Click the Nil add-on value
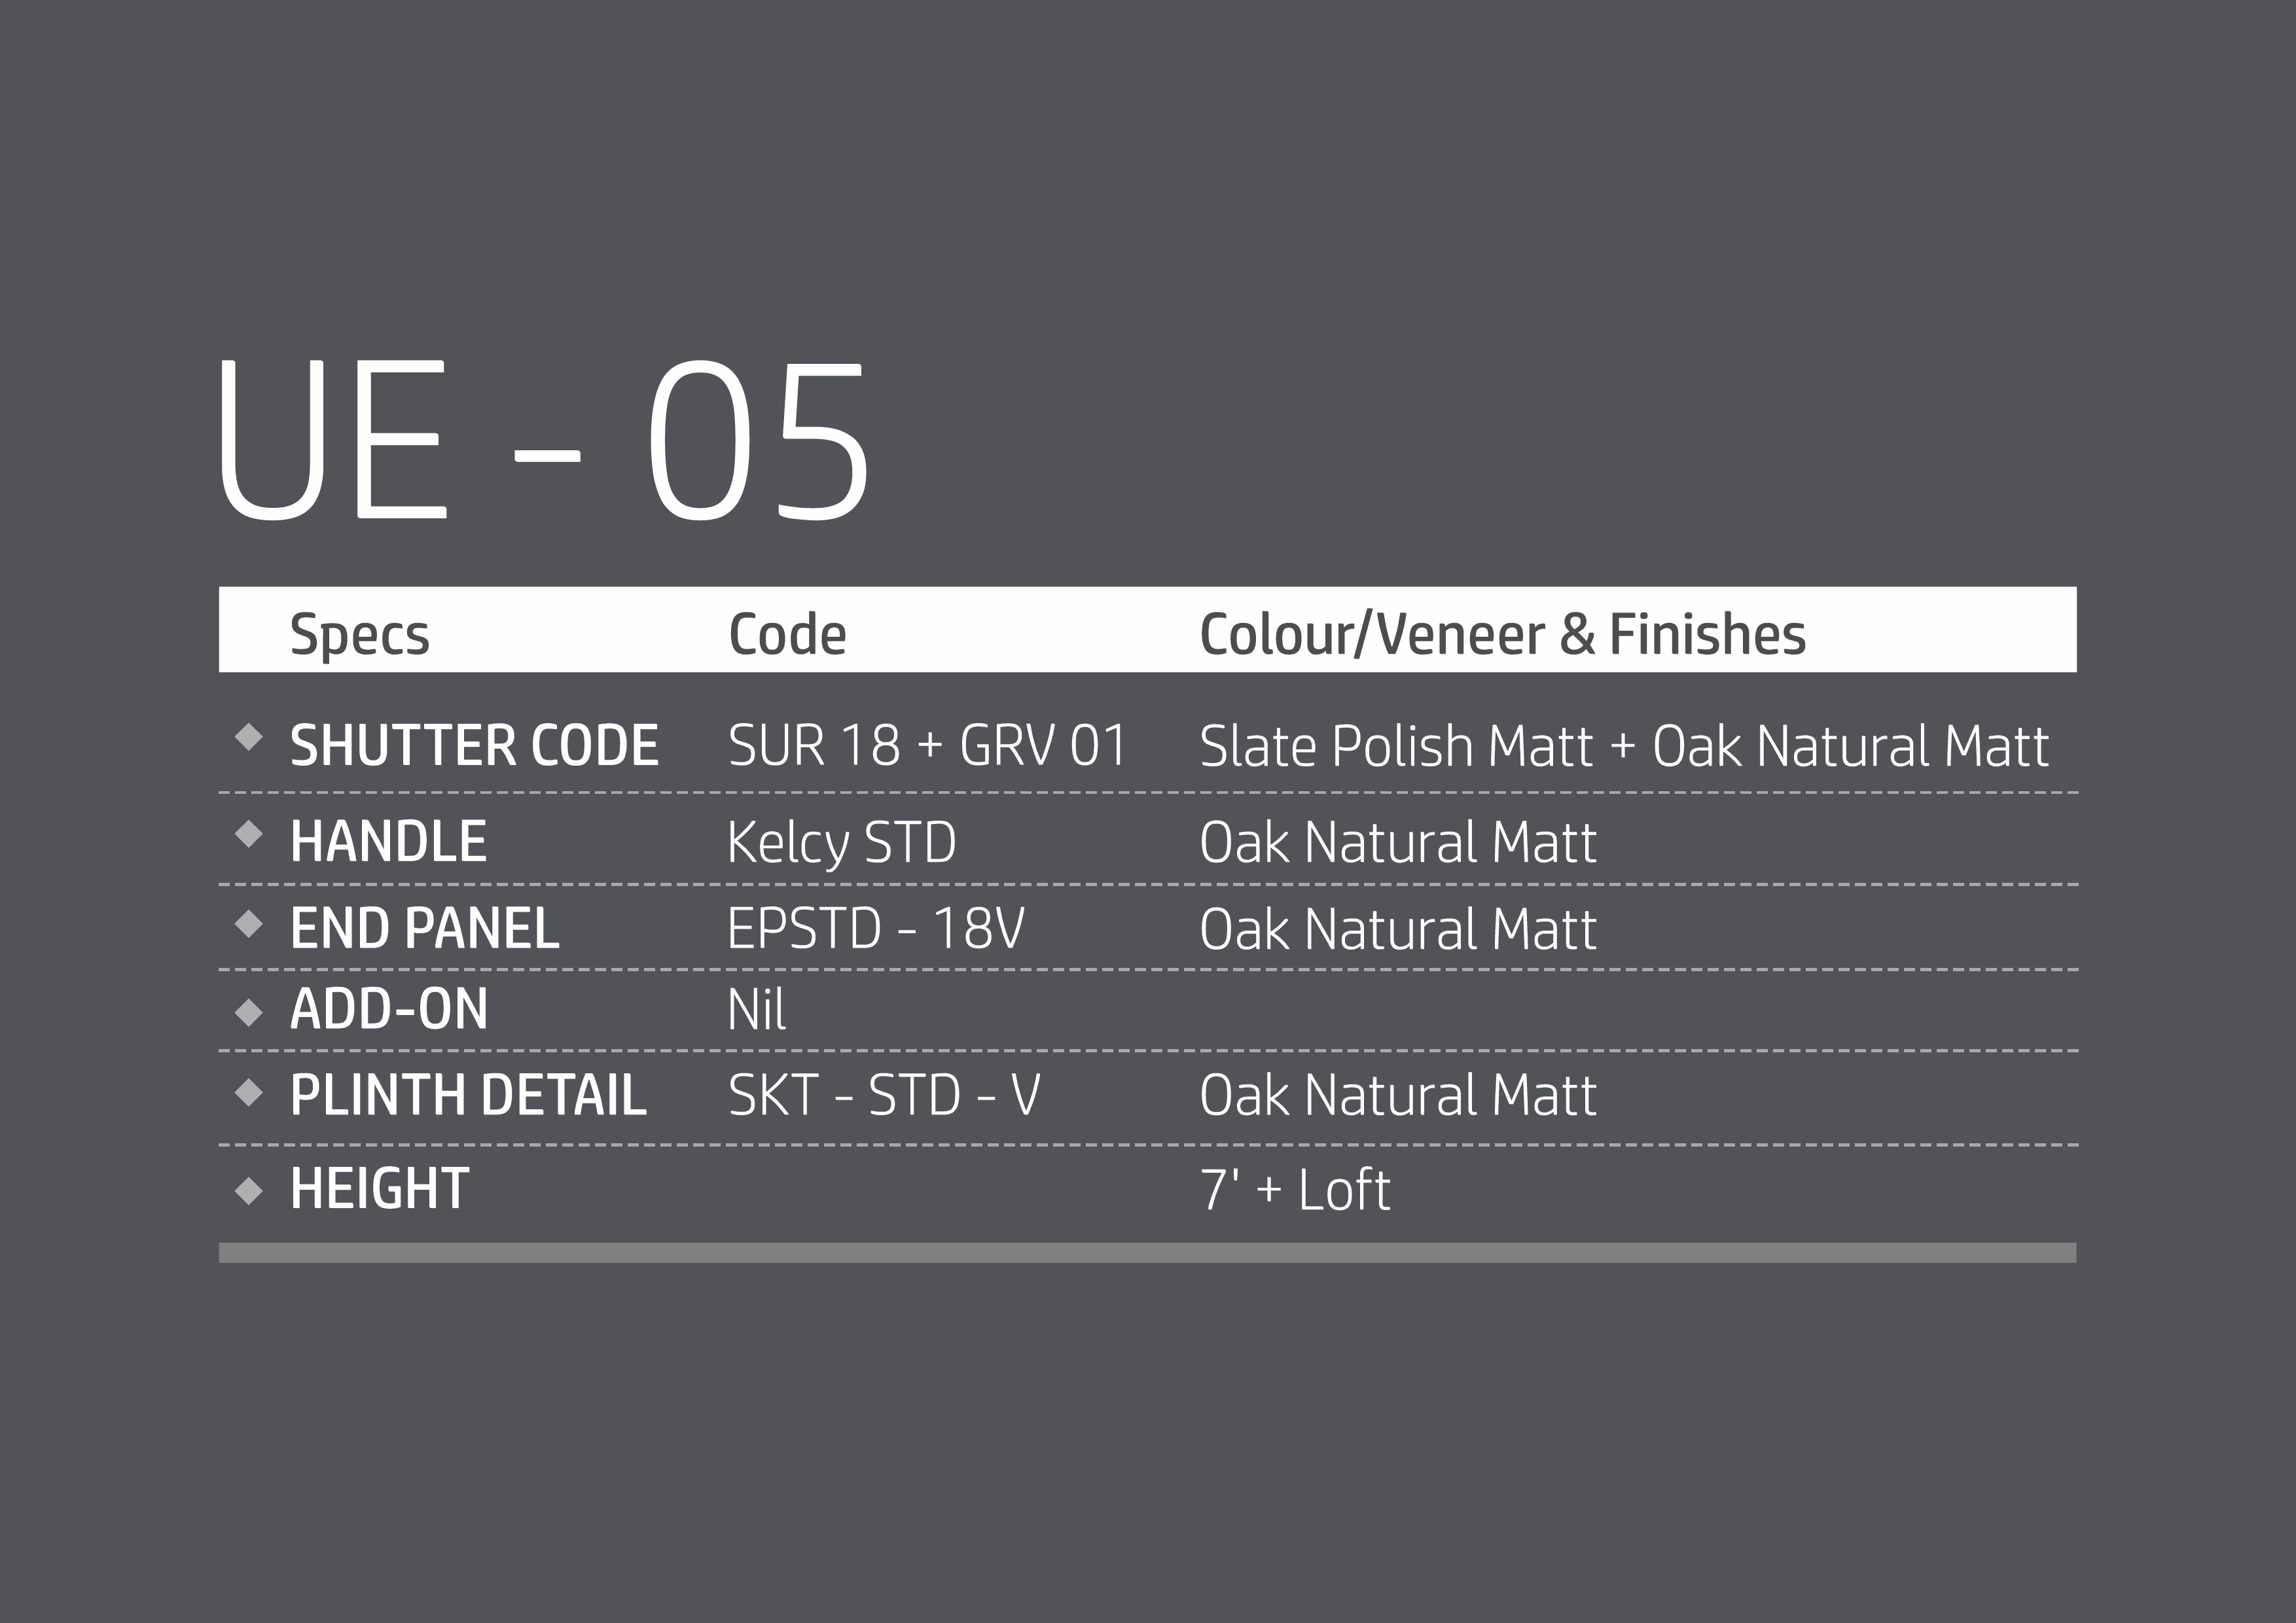2296x1623 pixels. click(x=756, y=1010)
